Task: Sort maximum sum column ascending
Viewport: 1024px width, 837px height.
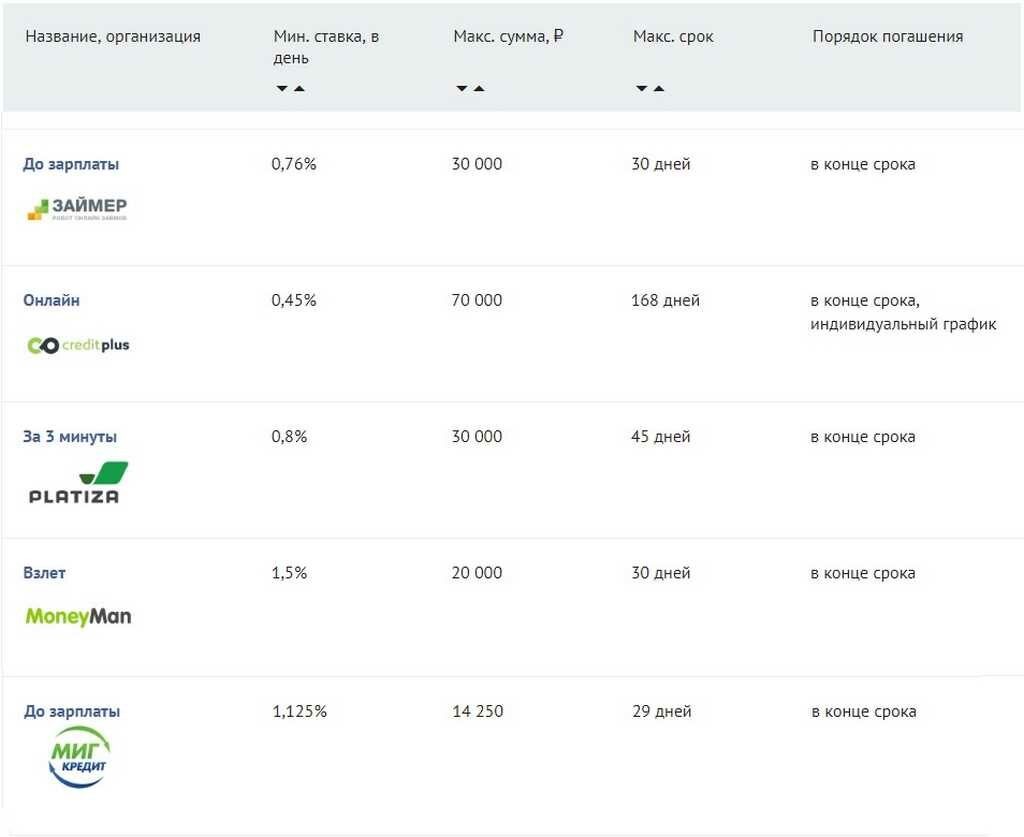Action: (479, 88)
